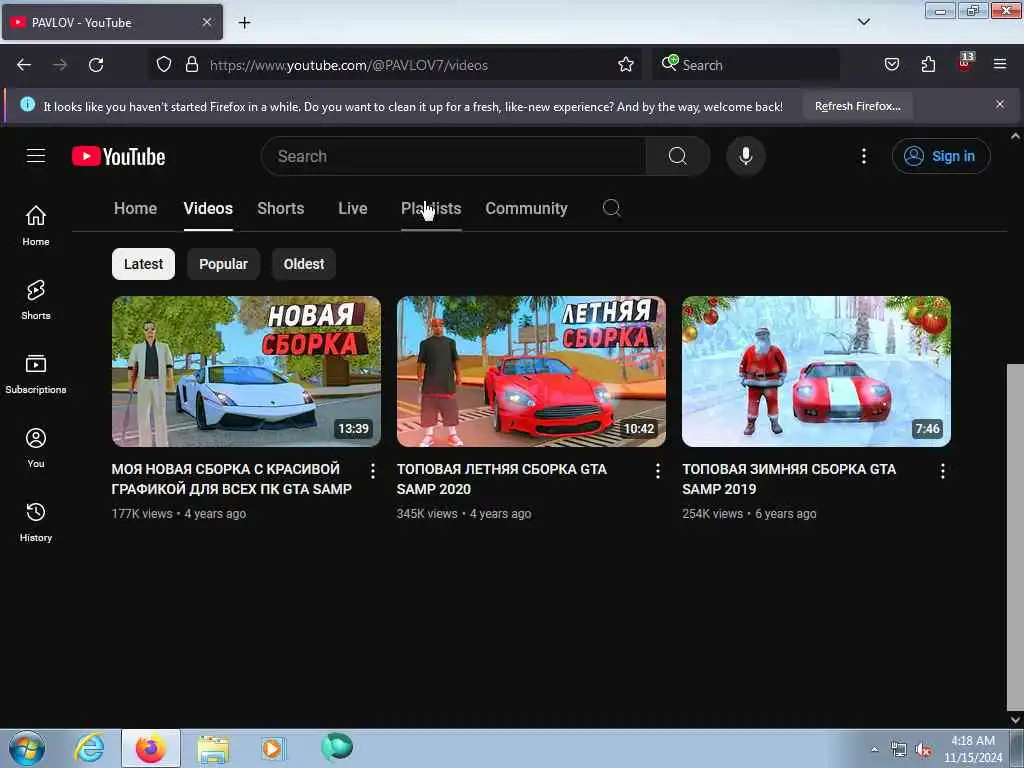Viewport: 1024px width, 768px height.
Task: Go back with Firefox back arrow
Action: pos(24,65)
